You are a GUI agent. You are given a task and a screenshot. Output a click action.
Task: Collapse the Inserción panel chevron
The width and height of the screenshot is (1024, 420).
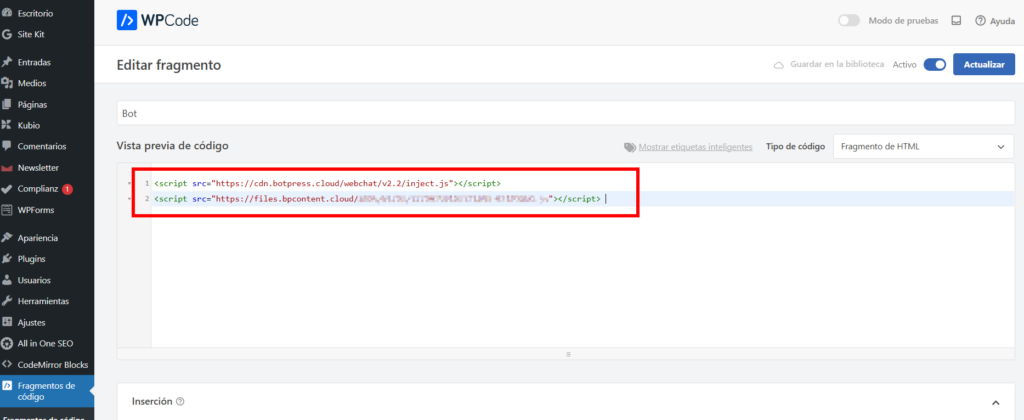[995, 402]
